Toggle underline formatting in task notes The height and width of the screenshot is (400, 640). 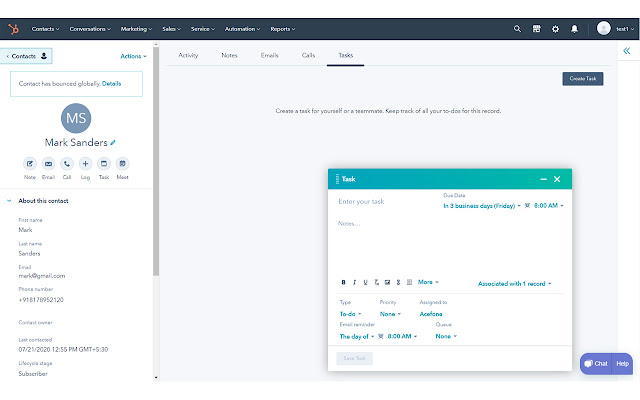point(365,282)
